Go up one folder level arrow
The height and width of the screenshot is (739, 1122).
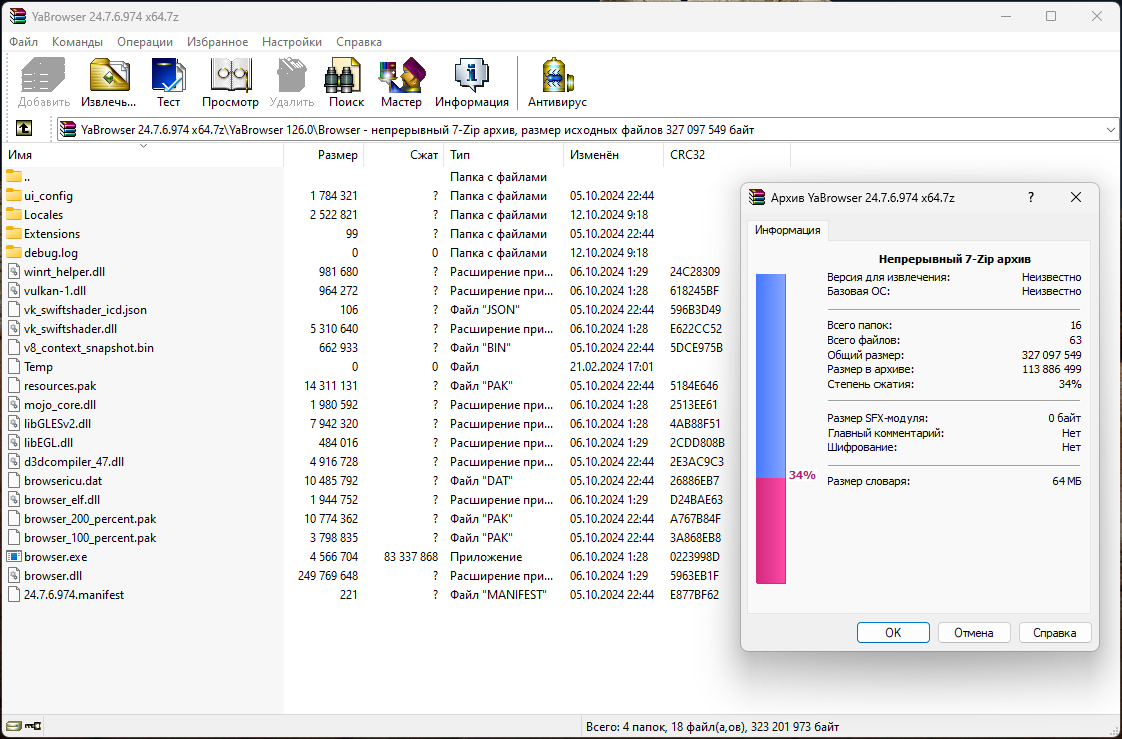[24, 128]
